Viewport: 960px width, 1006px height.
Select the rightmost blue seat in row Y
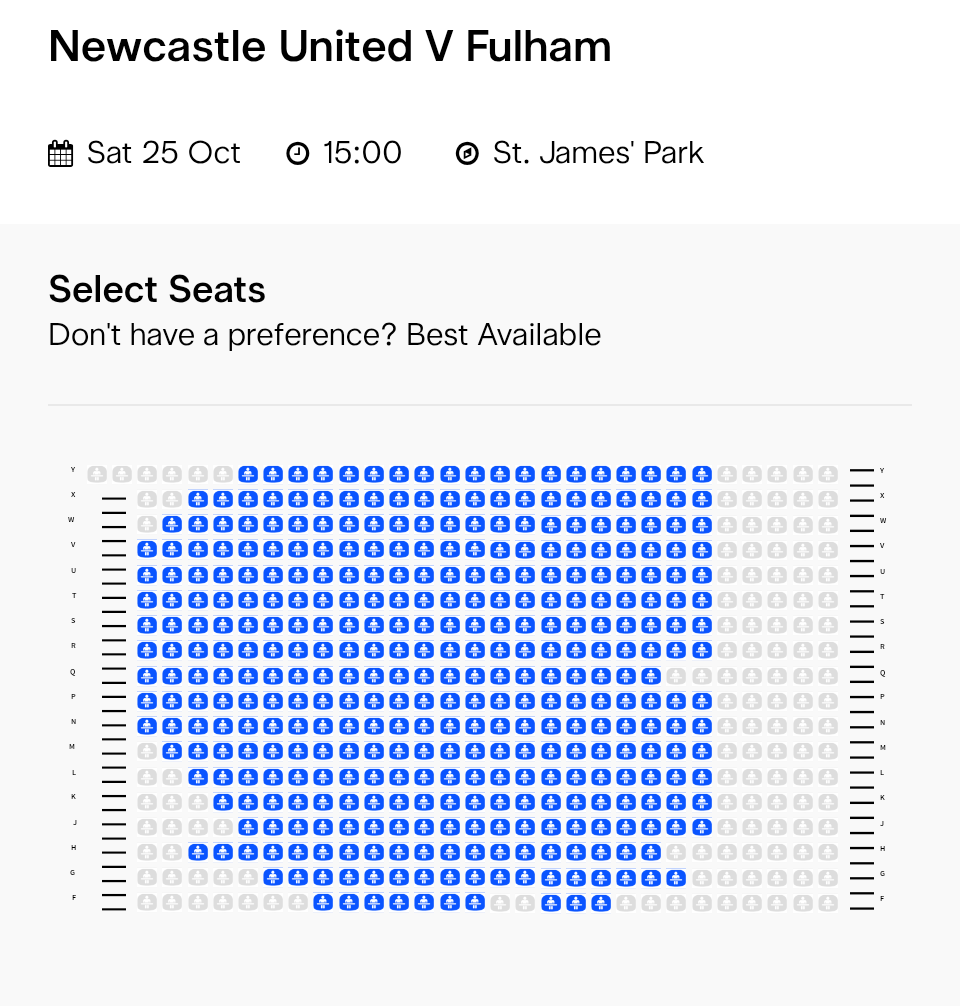[x=701, y=474]
